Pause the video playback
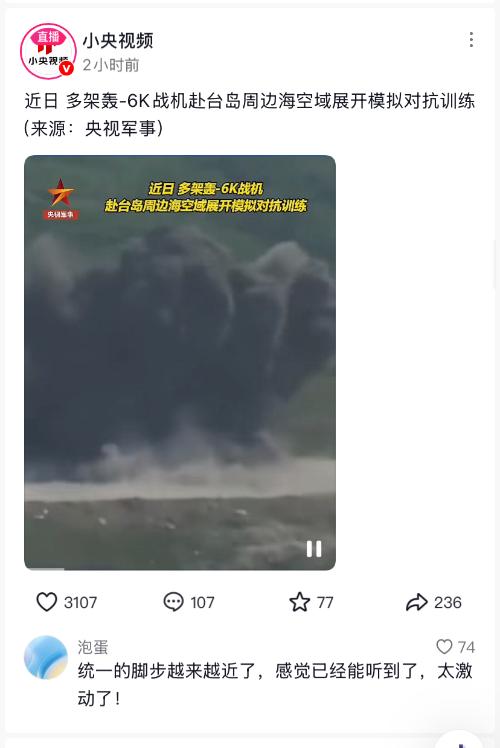Viewport: 500px width, 748px height. 314,549
